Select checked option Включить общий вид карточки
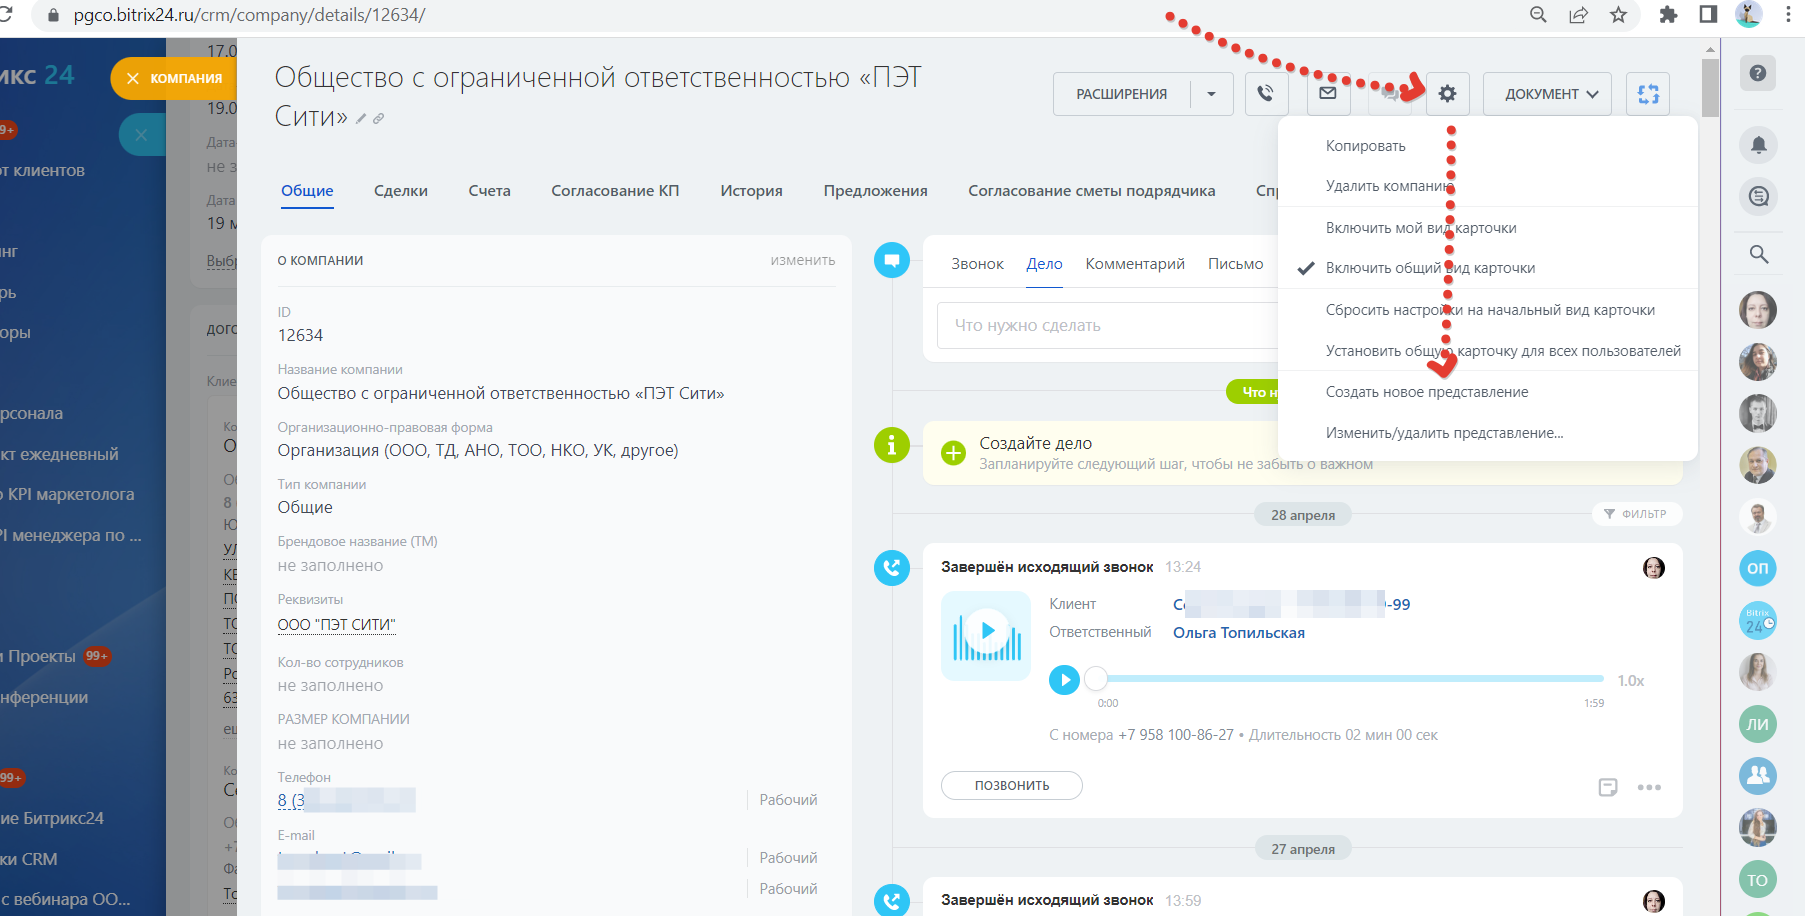Viewport: 1805px width, 916px height. pyautogui.click(x=1430, y=268)
